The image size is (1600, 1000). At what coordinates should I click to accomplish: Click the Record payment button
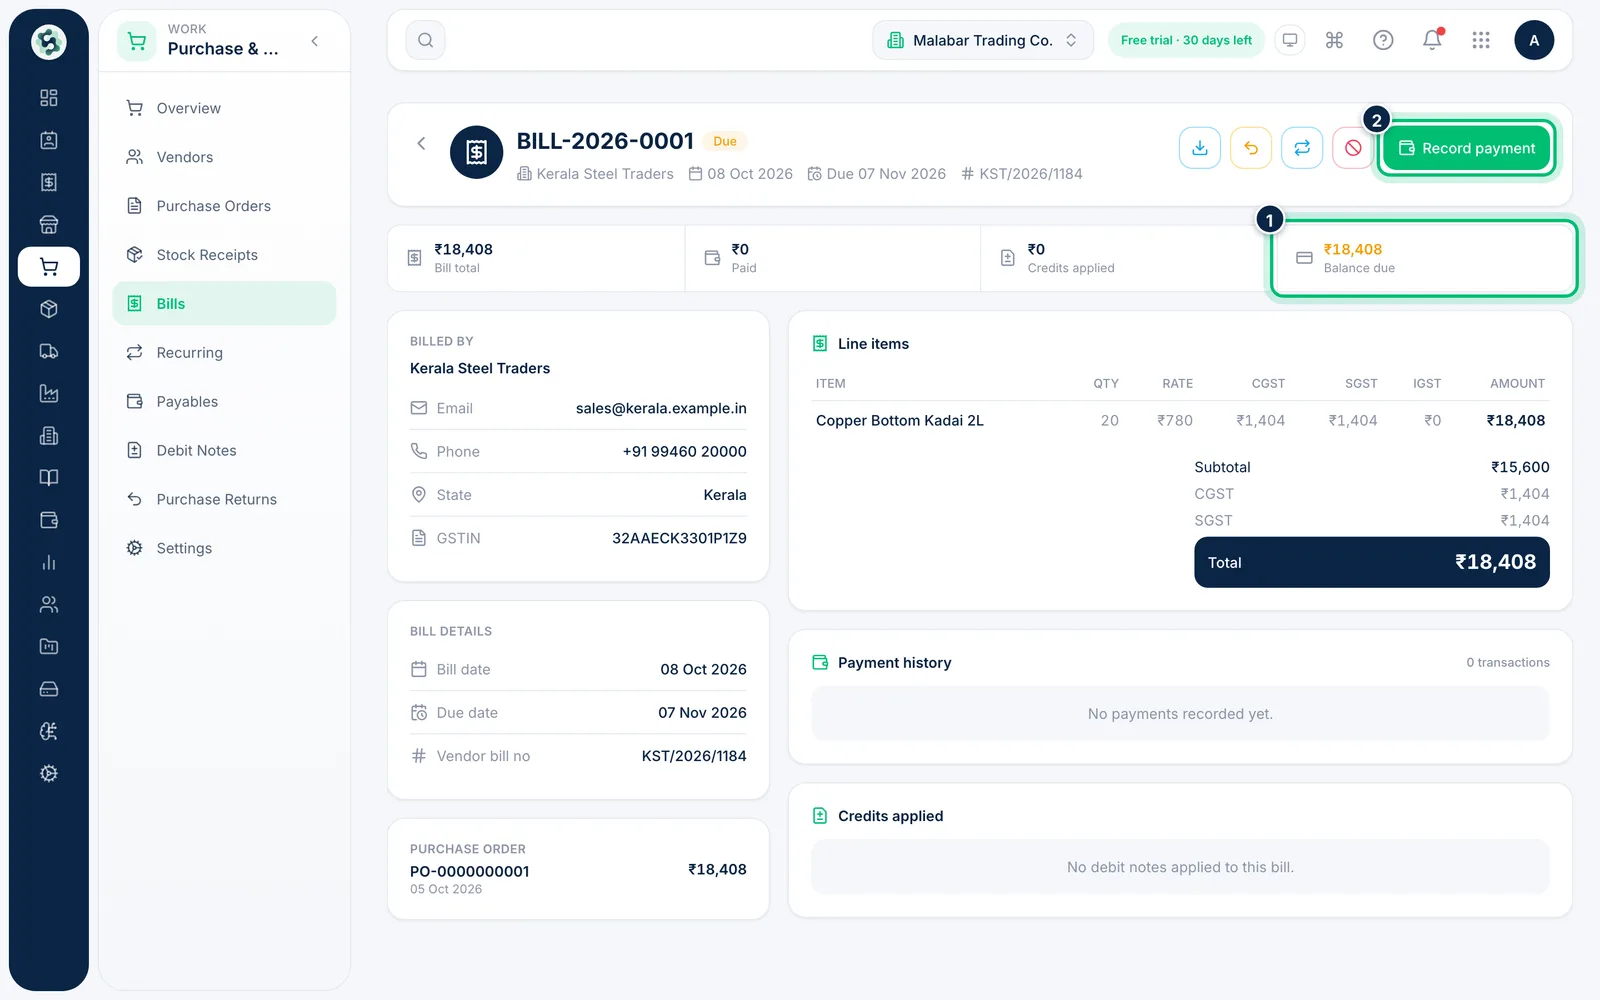(1467, 148)
